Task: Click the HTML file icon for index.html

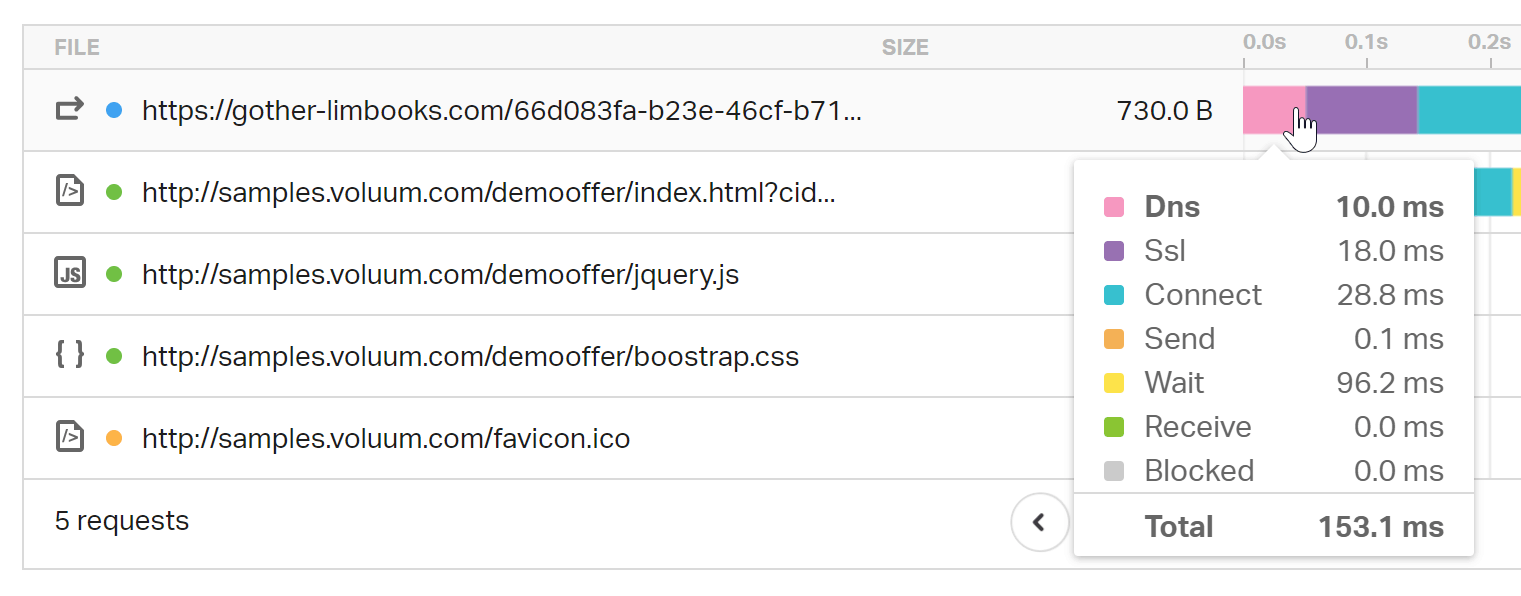Action: [x=69, y=192]
